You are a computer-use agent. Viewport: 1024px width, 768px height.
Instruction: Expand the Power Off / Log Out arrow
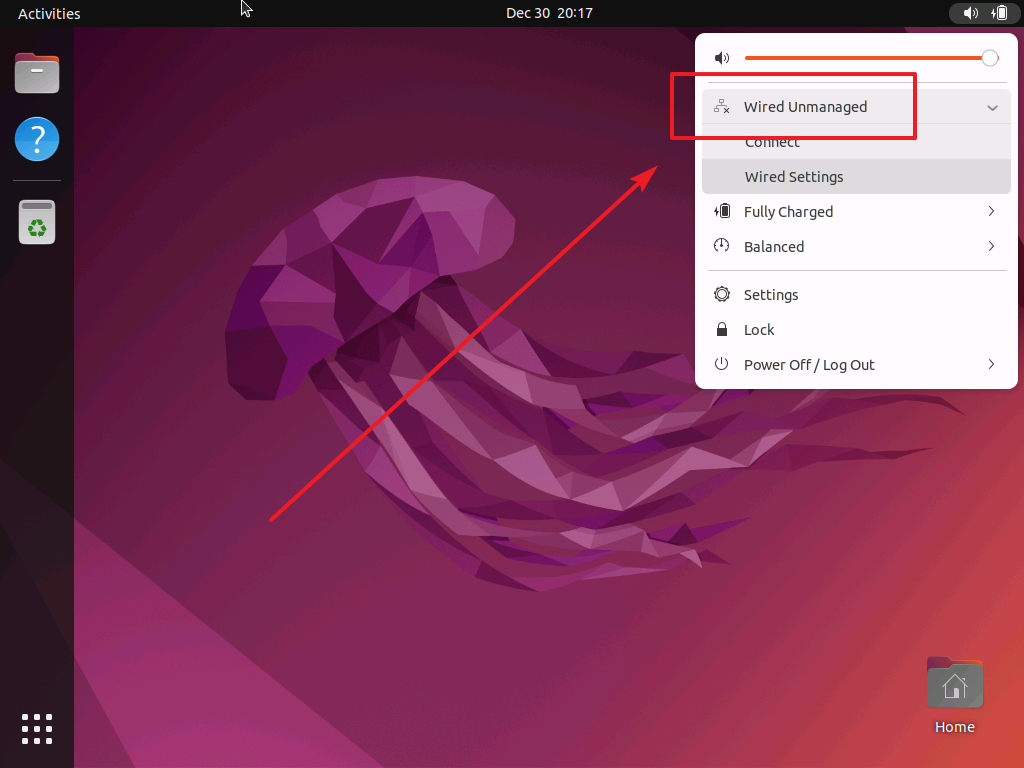point(991,364)
